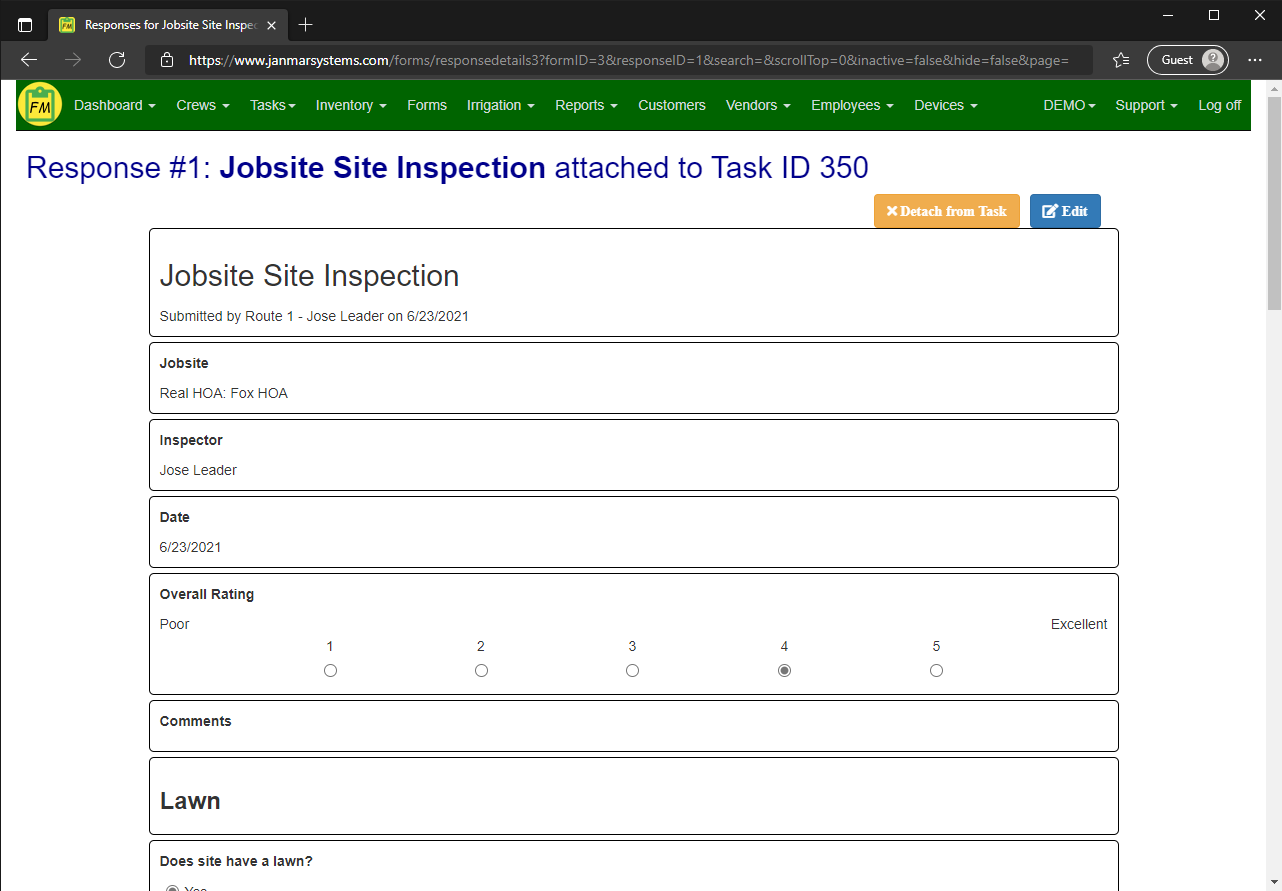
Task: Click the FM logo icon in the navbar
Action: click(40, 104)
